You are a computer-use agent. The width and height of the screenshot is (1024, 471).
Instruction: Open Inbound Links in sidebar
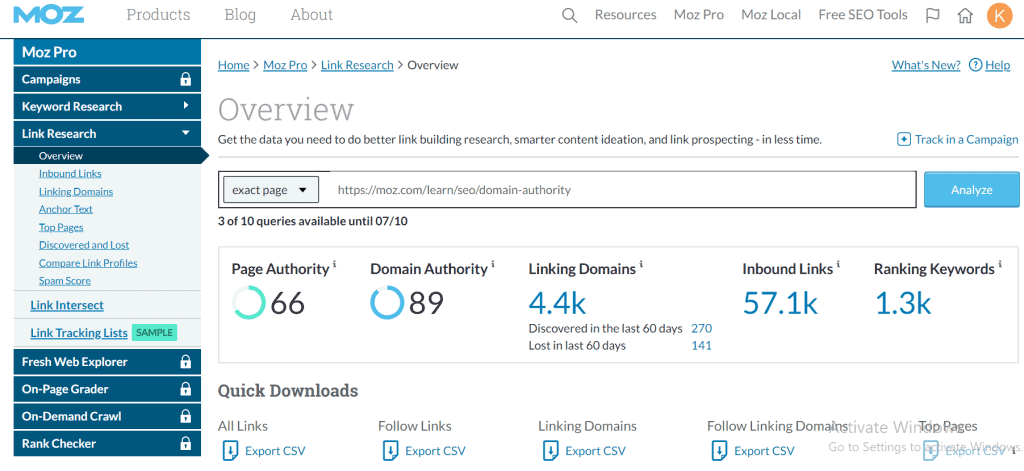[70, 174]
